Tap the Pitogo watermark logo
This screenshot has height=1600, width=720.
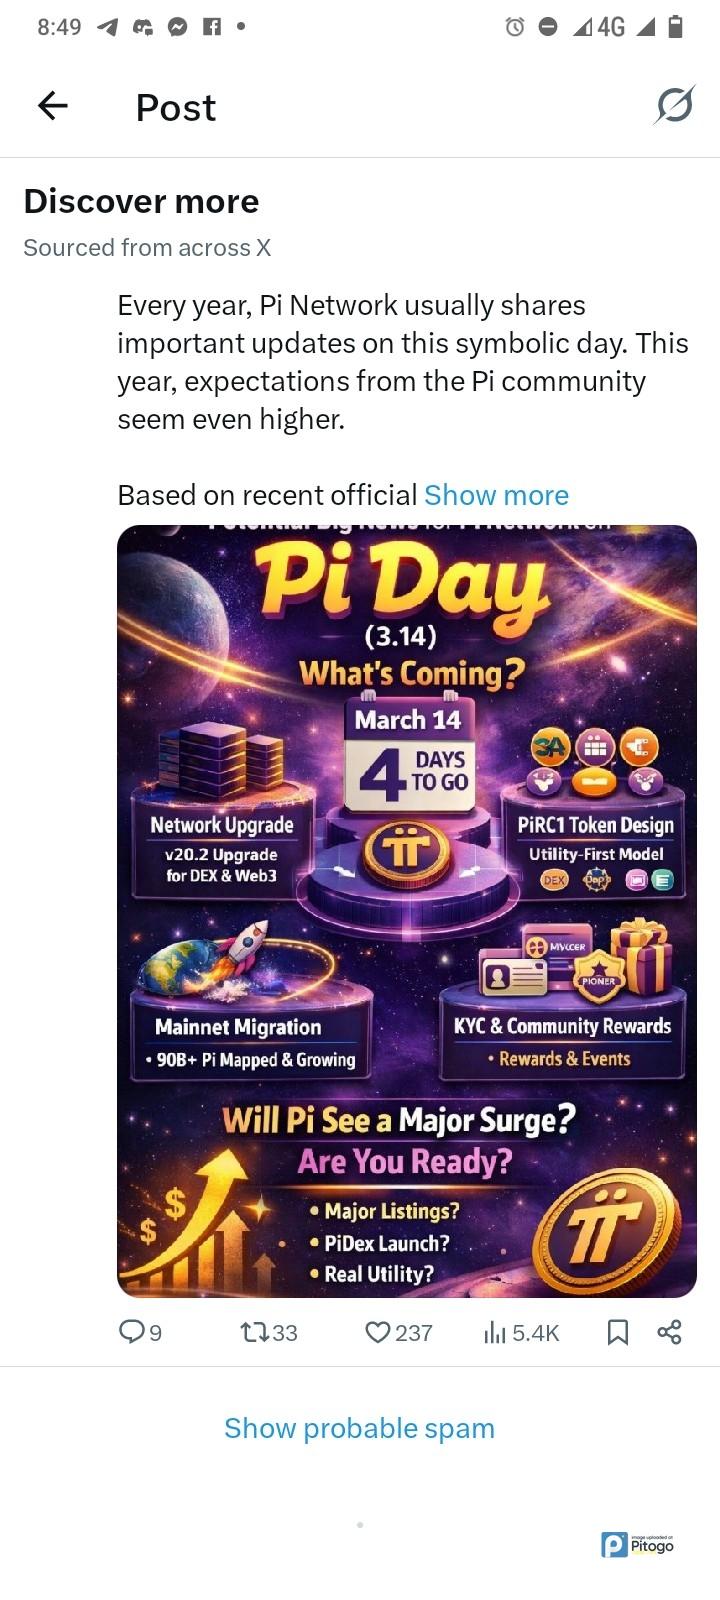[638, 1545]
